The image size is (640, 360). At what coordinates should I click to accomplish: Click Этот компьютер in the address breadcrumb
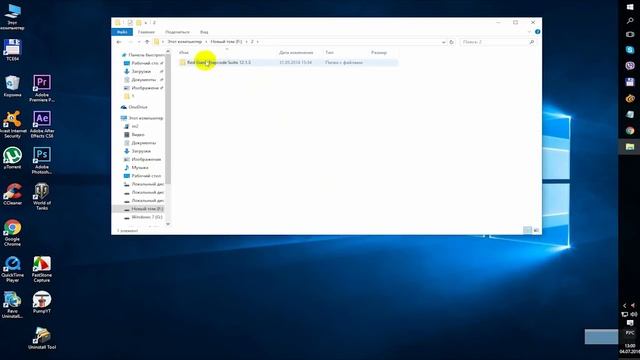pyautogui.click(x=184, y=42)
